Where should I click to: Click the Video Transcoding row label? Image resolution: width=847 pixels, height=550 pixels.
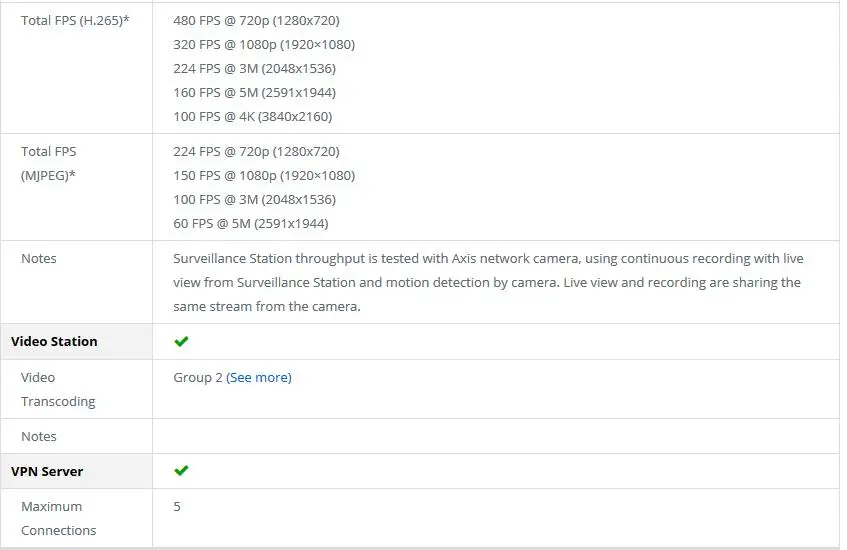click(x=58, y=389)
